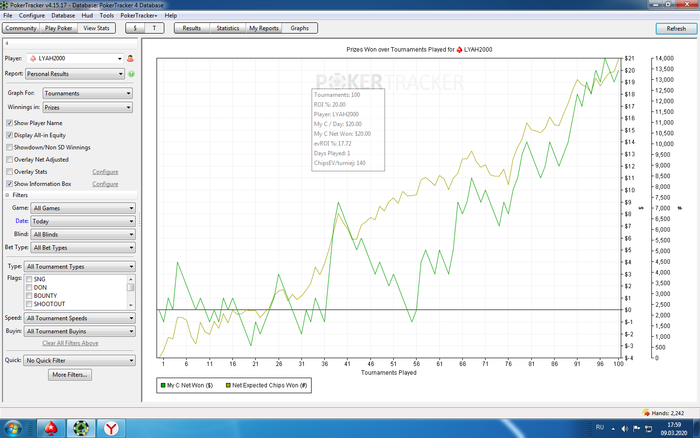Image resolution: width=700 pixels, height=438 pixels.
Task: Open the Quick filter dropdown
Action: click(x=80, y=360)
